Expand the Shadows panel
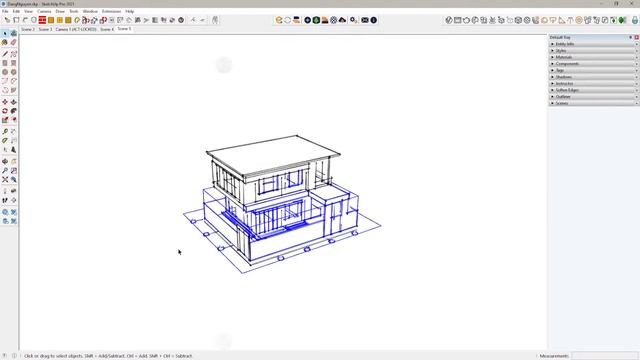 point(593,77)
